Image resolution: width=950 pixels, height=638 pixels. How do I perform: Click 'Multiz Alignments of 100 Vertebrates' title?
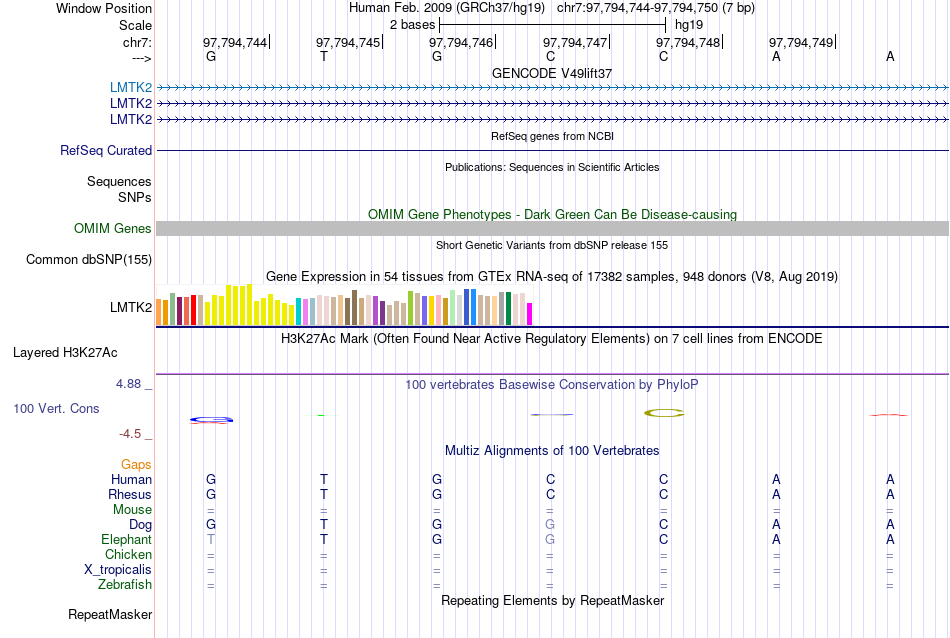point(552,451)
